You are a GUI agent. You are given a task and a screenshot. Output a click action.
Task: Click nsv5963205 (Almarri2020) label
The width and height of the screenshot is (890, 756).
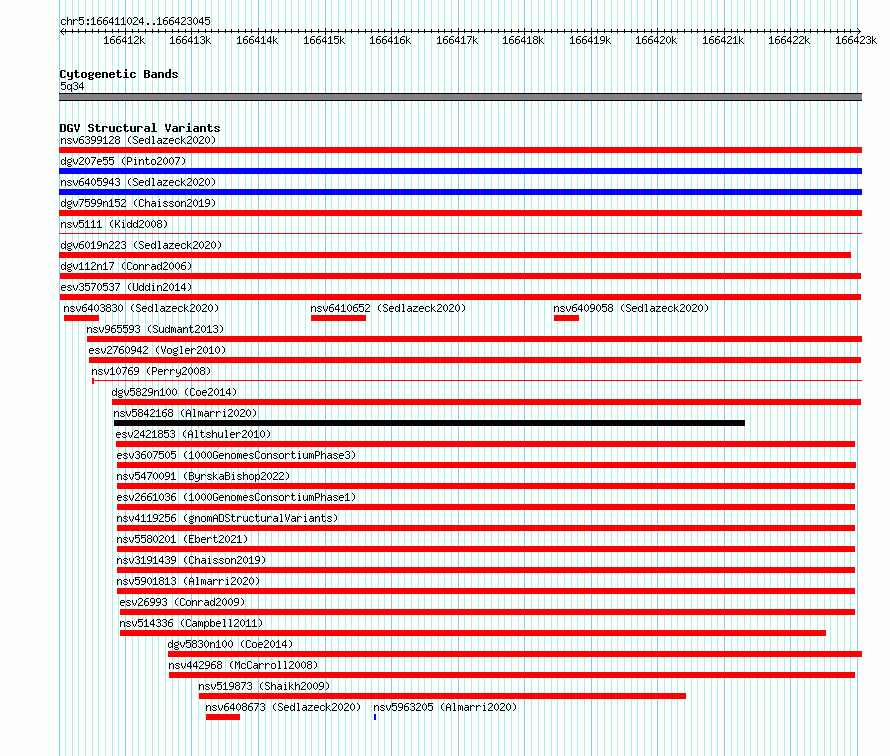click(445, 707)
